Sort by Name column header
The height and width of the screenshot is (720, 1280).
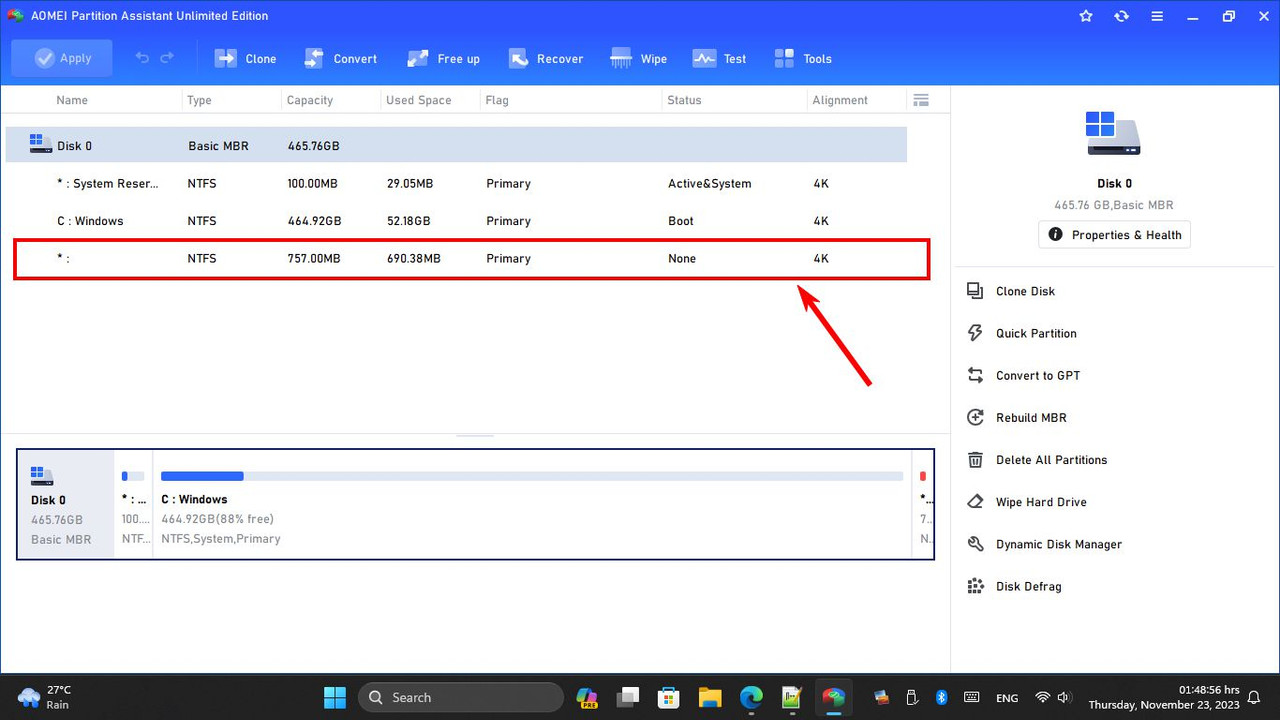(x=72, y=100)
